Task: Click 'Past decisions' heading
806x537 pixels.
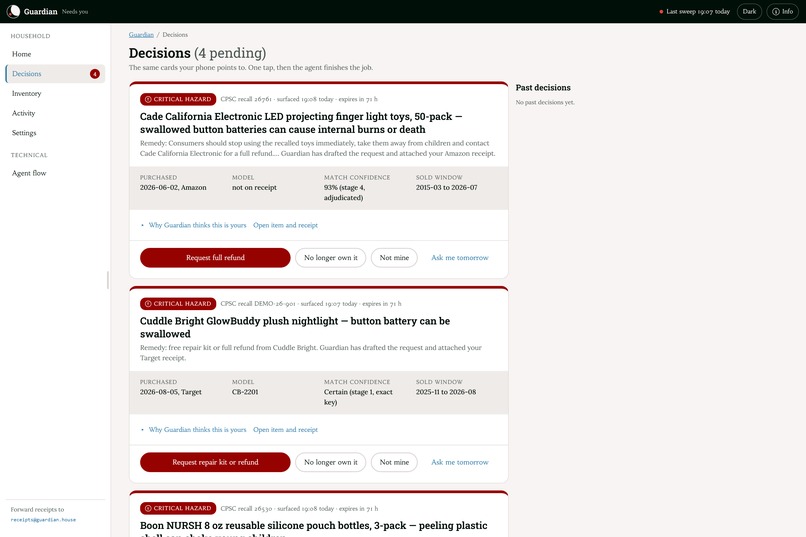Action: (543, 87)
